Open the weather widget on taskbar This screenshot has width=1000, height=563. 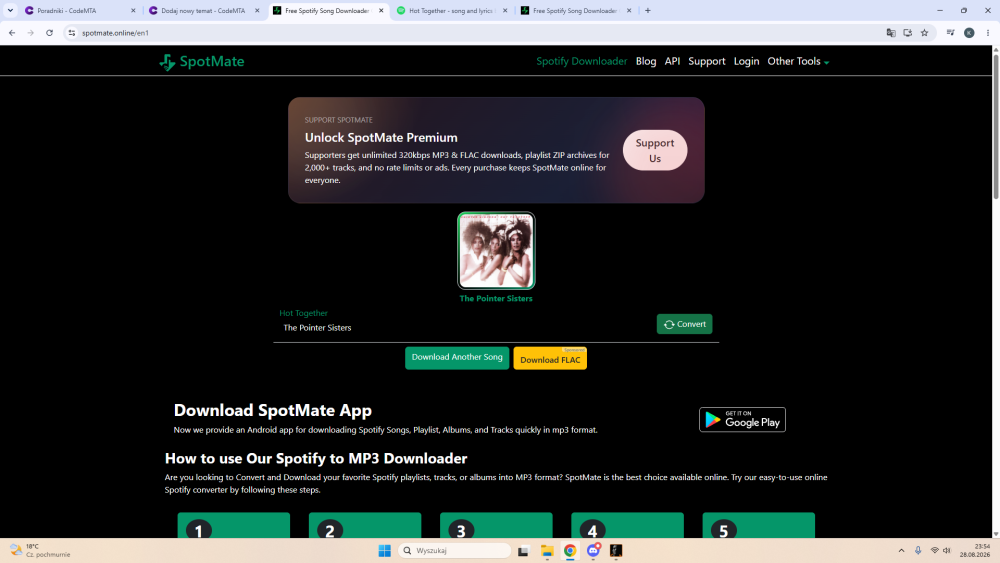[x=40, y=551]
